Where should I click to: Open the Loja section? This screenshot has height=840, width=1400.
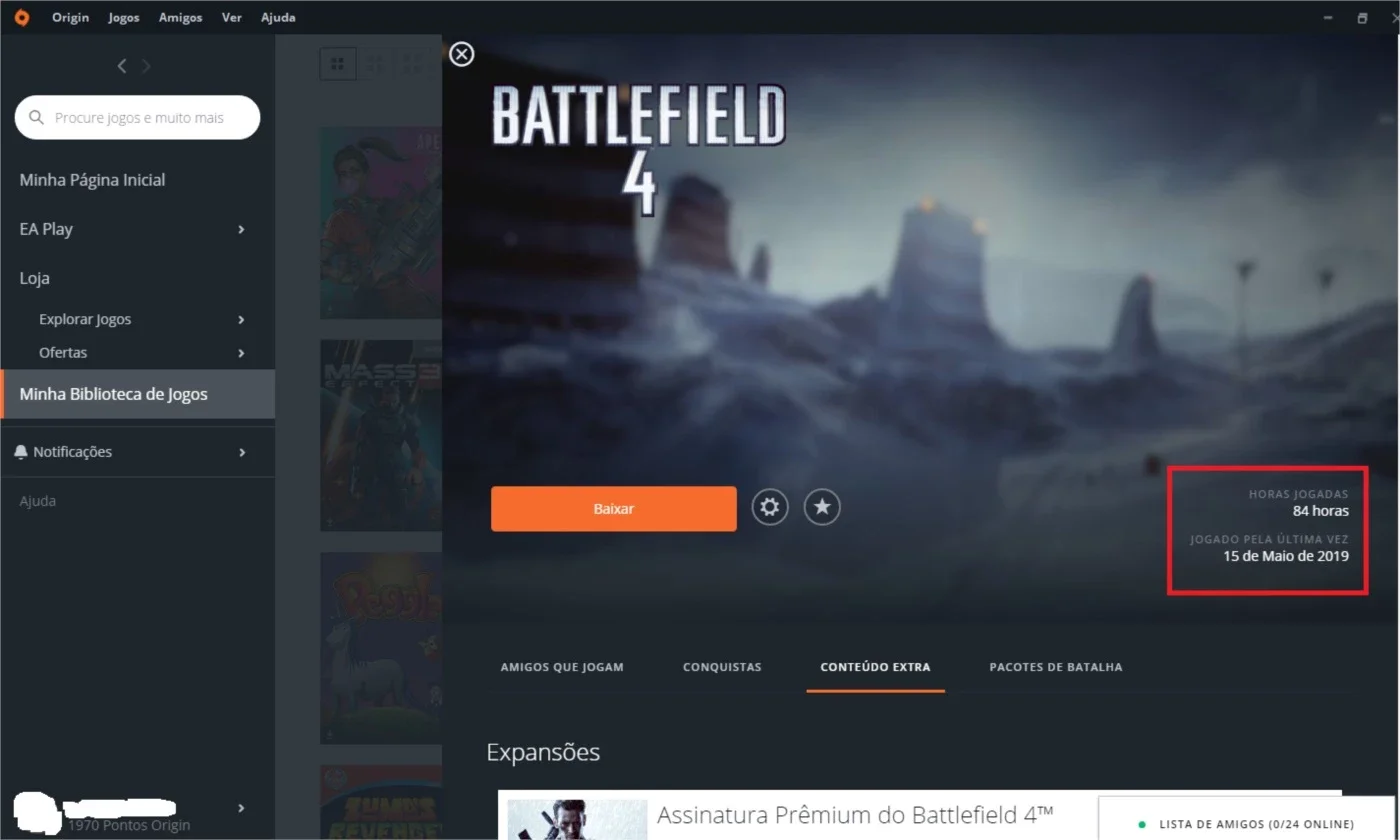coord(35,278)
